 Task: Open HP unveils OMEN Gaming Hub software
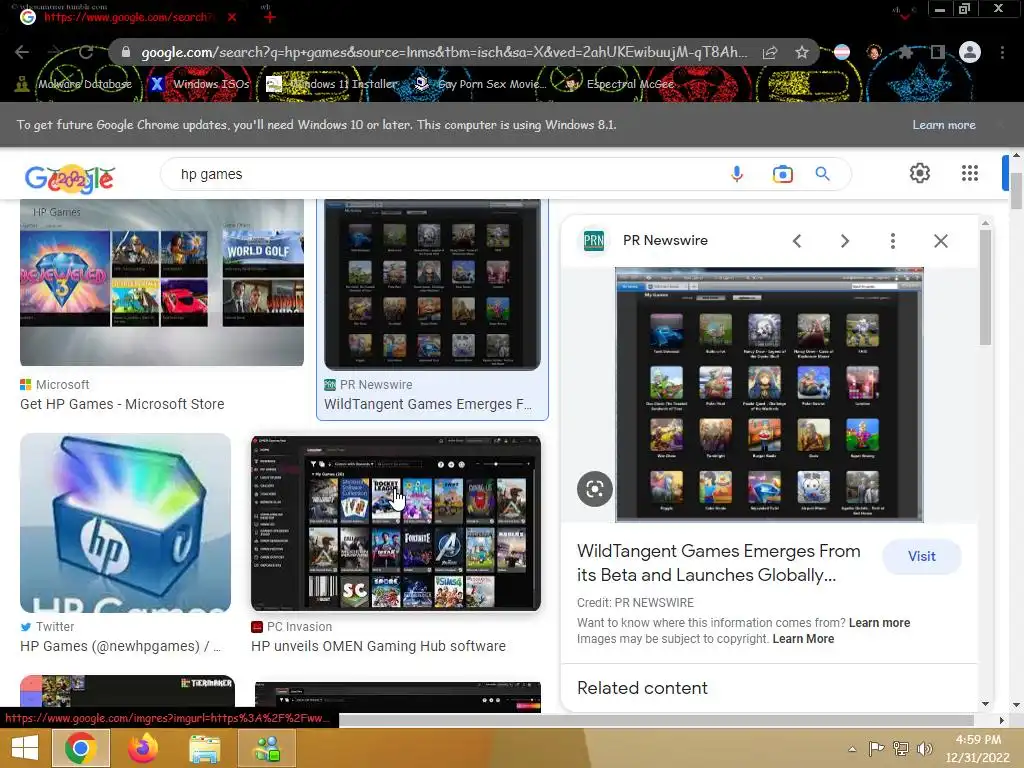tap(378, 646)
